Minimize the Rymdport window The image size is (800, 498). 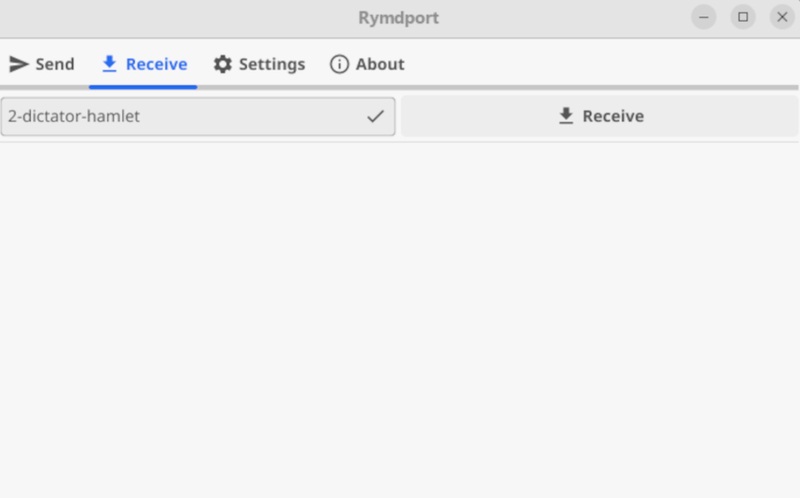704,17
